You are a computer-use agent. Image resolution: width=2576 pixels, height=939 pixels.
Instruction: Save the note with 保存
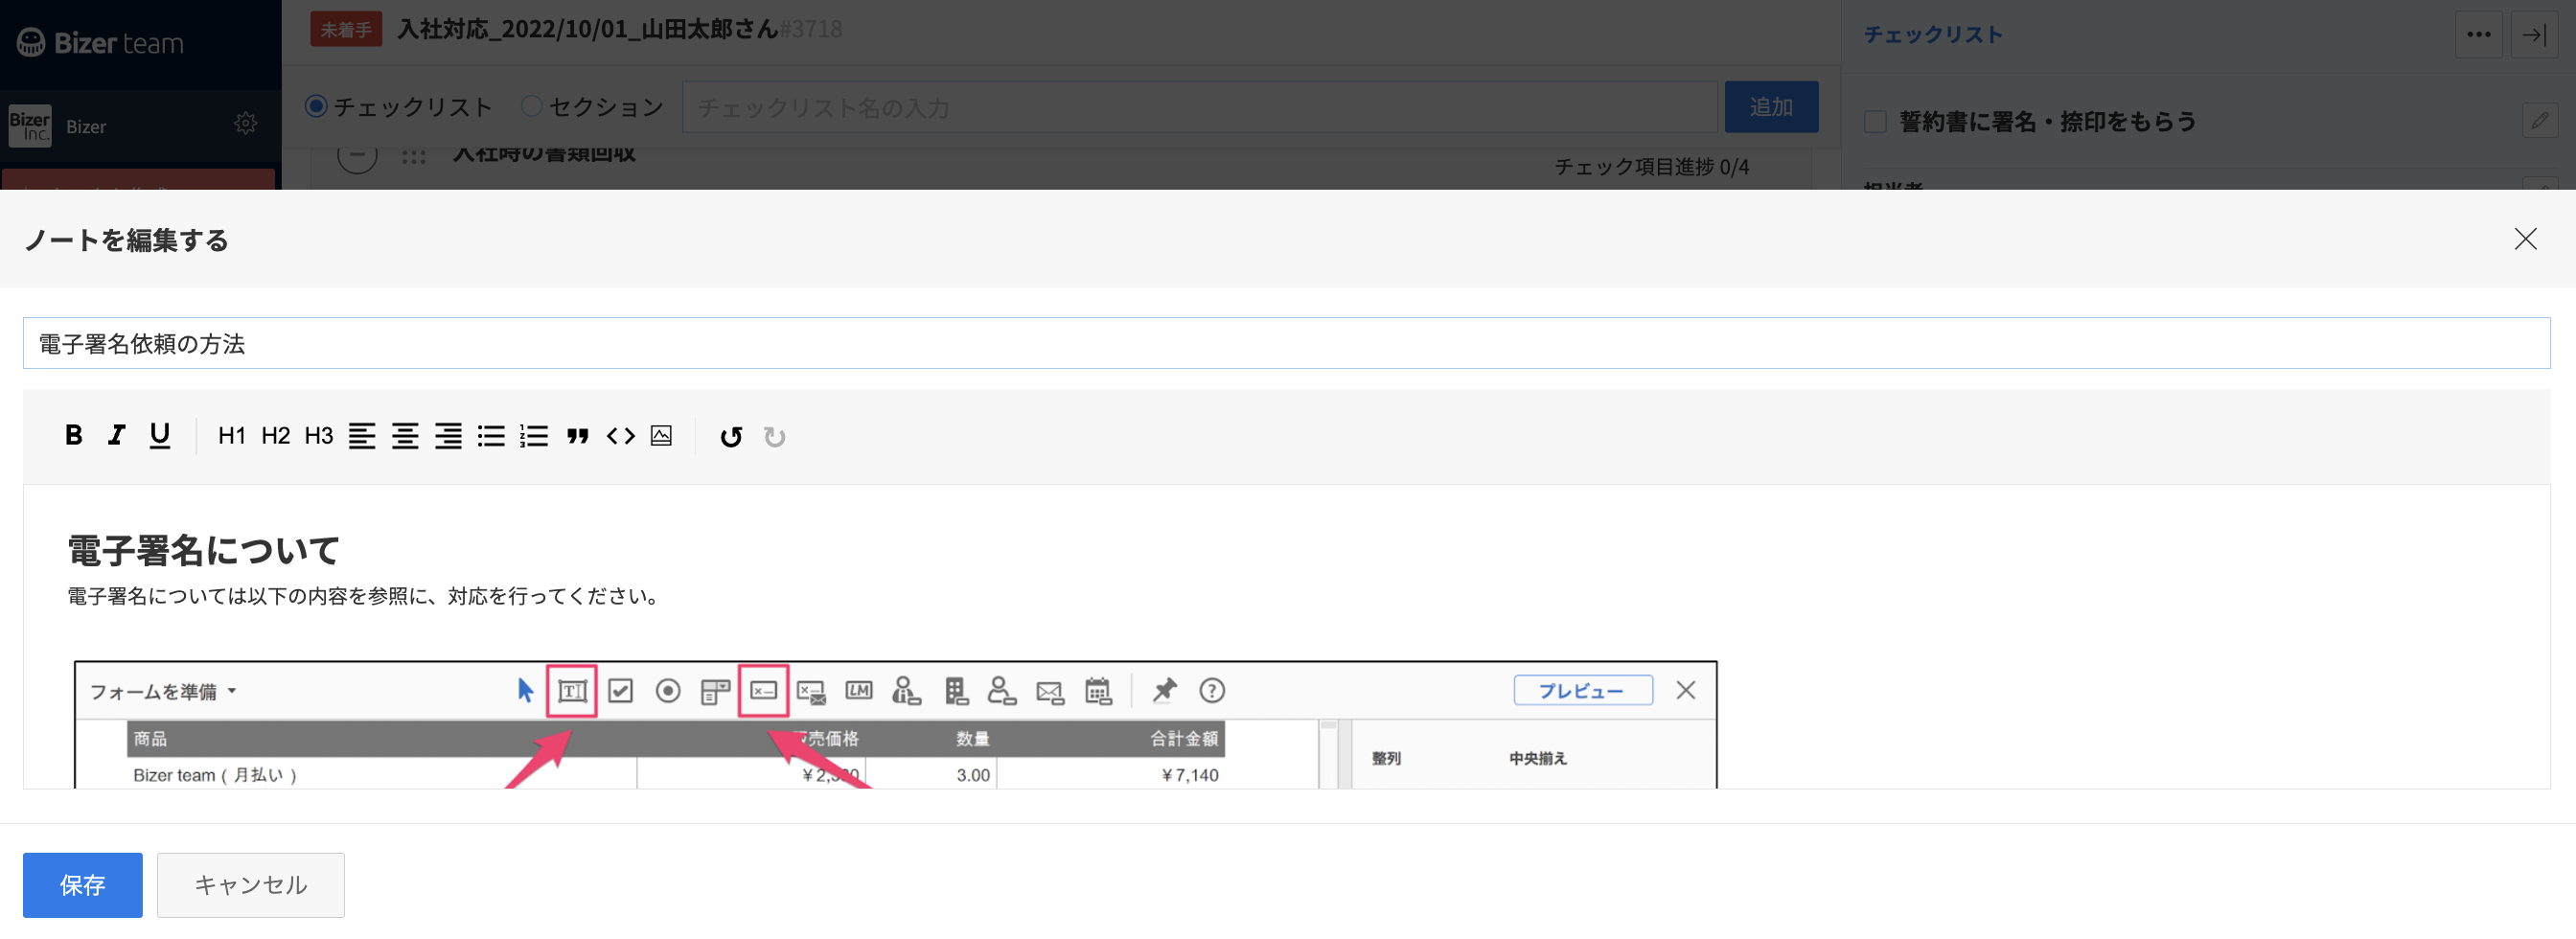pyautogui.click(x=83, y=885)
